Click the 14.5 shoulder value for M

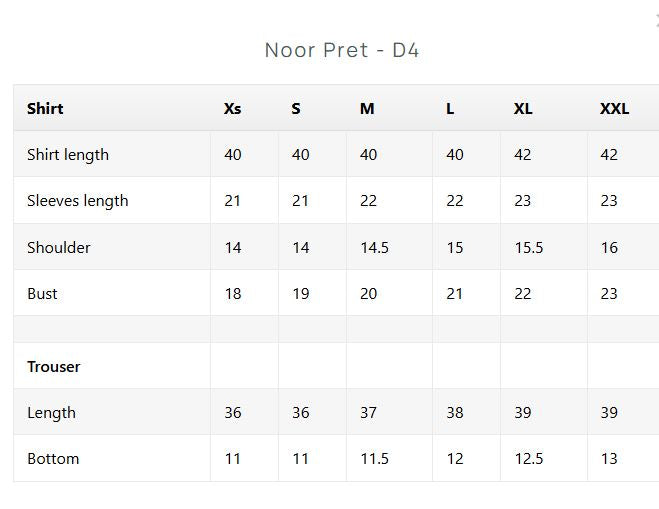[374, 248]
